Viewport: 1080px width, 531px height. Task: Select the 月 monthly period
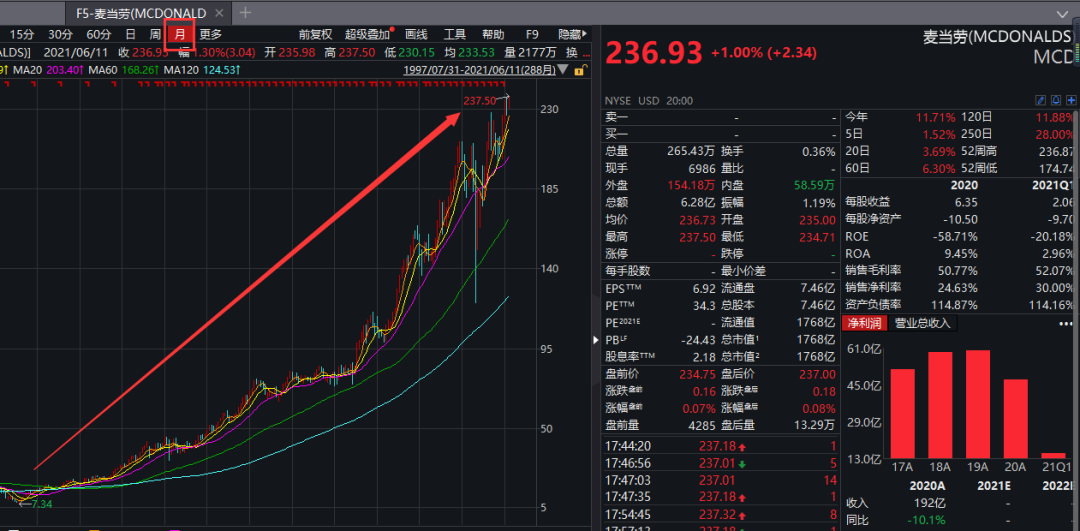pos(180,34)
